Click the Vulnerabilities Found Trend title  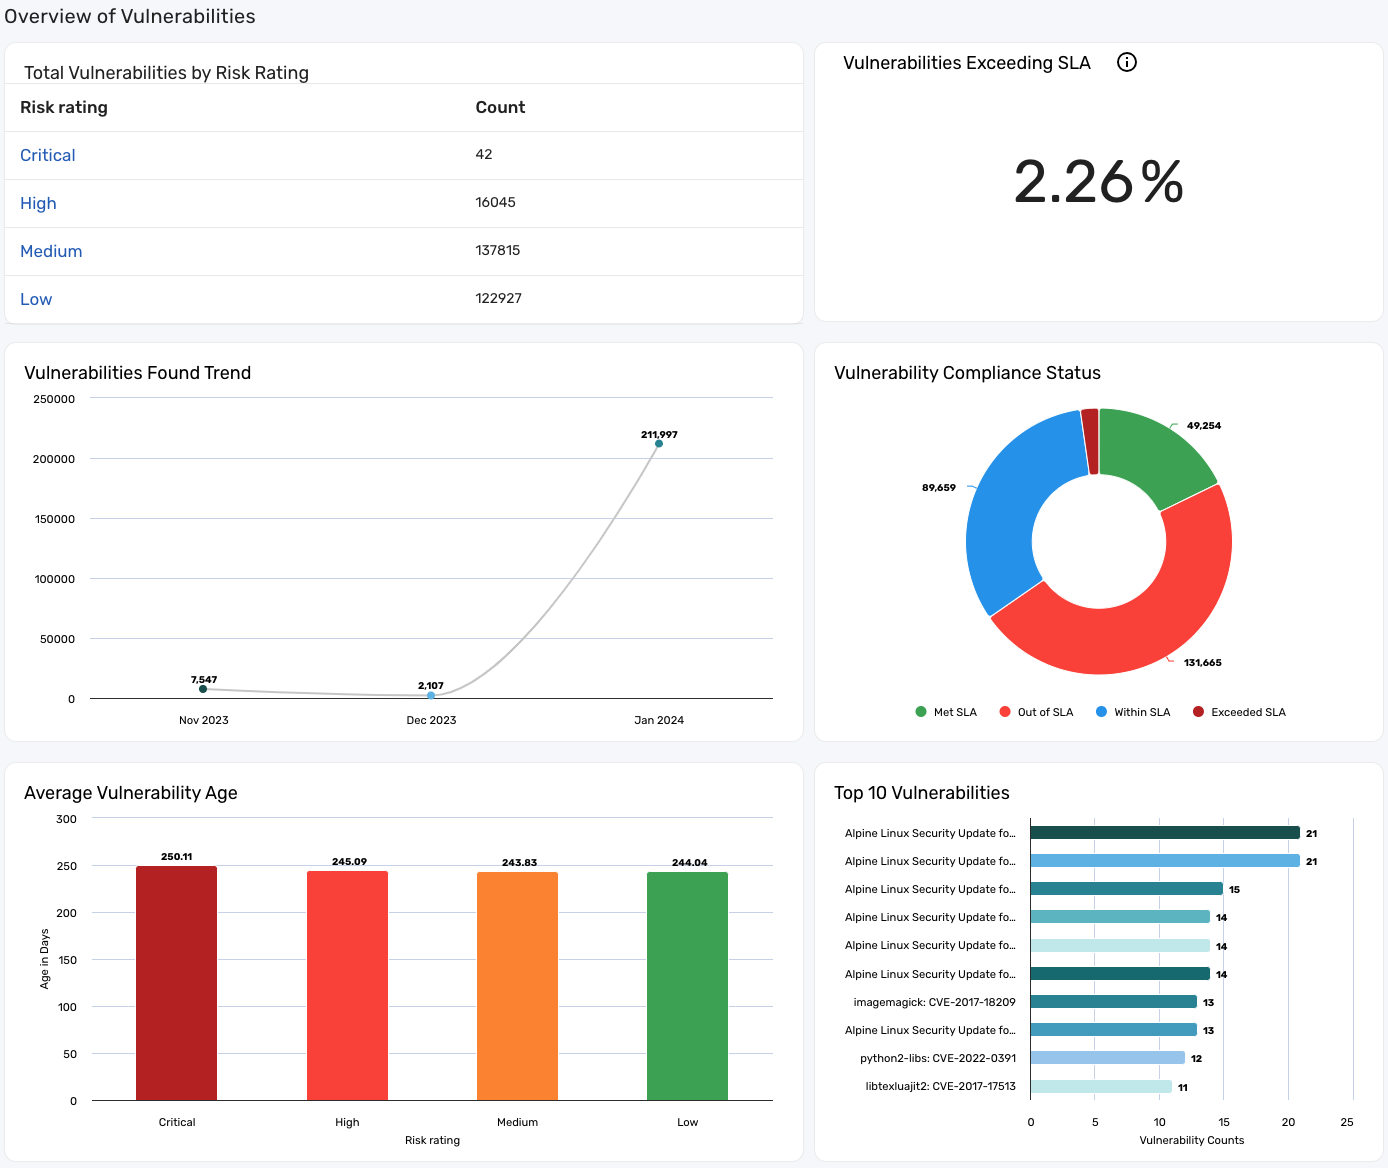[x=138, y=373]
